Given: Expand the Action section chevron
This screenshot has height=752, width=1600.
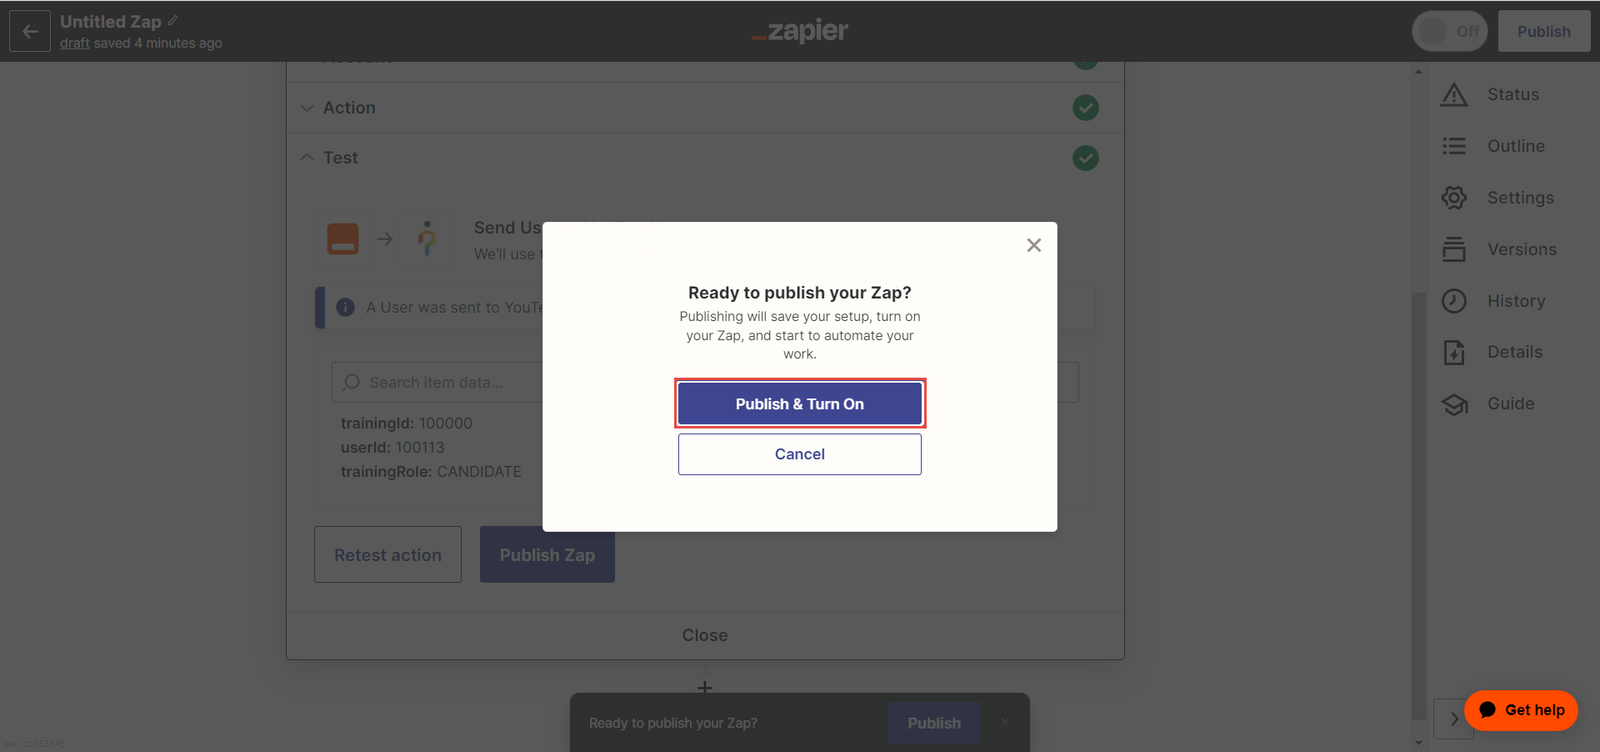Looking at the screenshot, I should pyautogui.click(x=307, y=108).
